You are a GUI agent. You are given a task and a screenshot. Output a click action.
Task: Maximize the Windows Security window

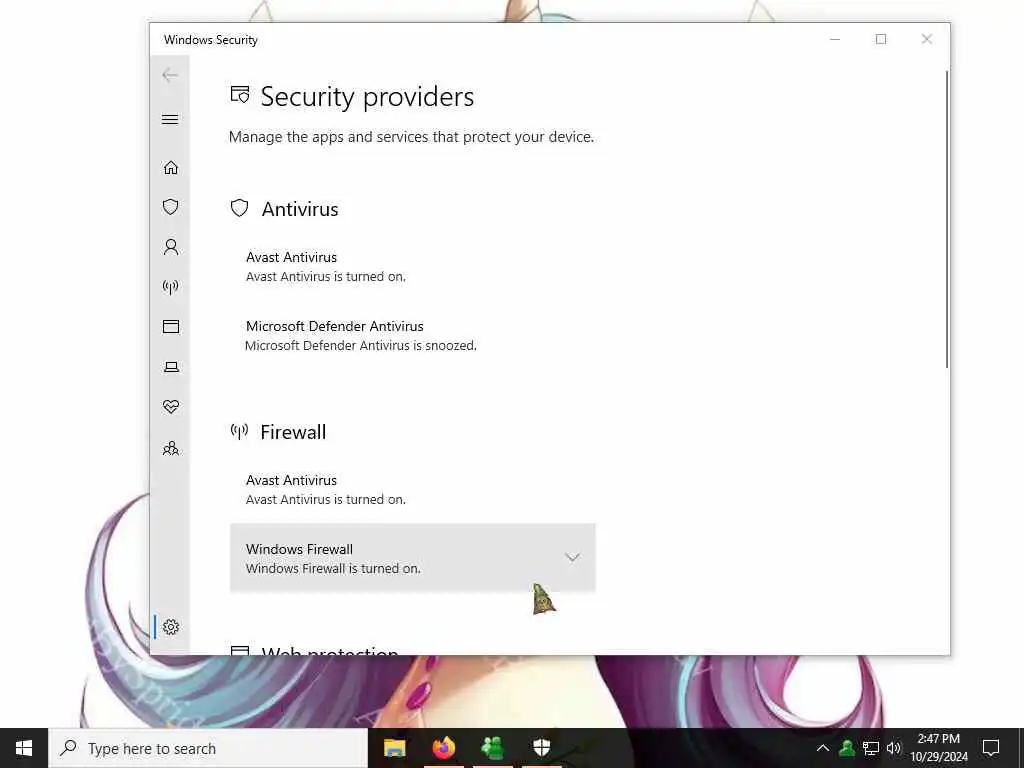click(881, 39)
